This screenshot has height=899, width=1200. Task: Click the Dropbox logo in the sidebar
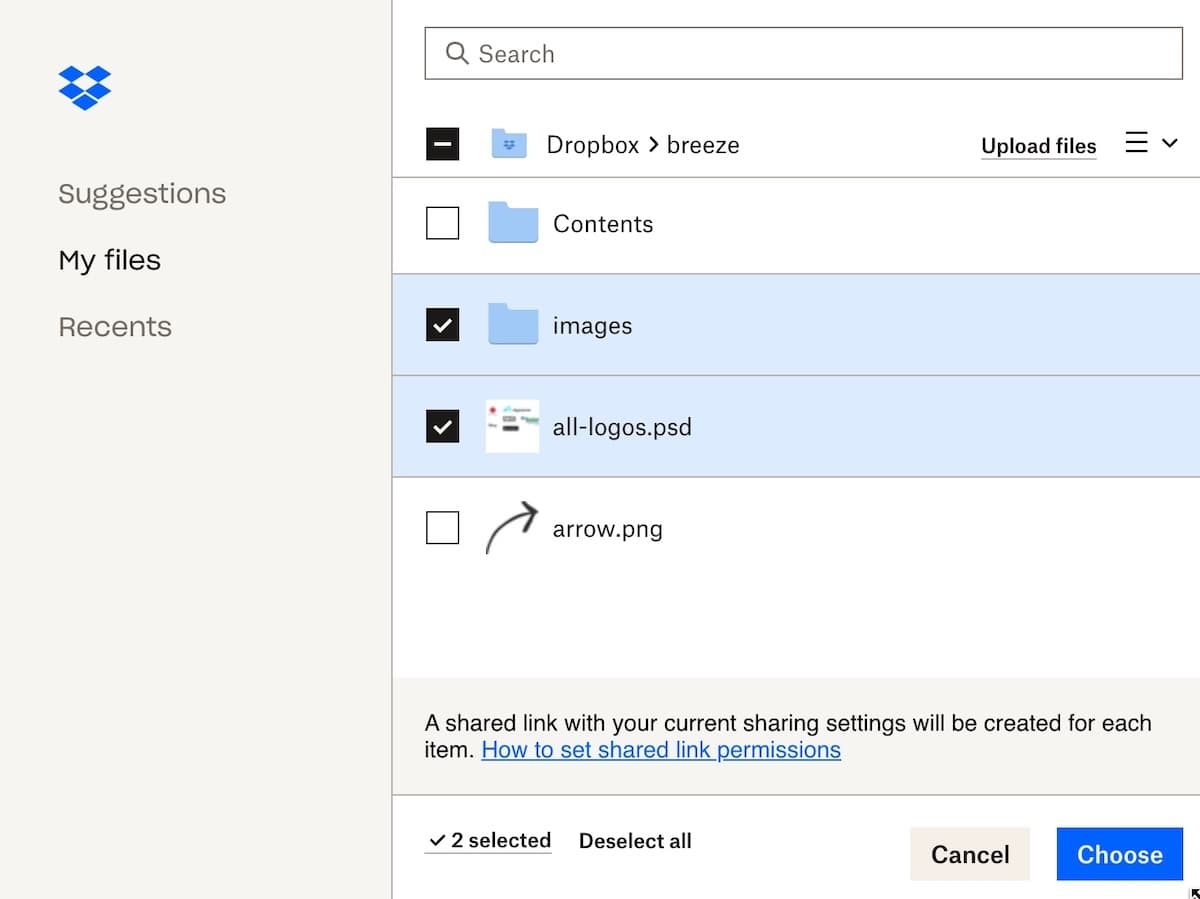tap(84, 88)
